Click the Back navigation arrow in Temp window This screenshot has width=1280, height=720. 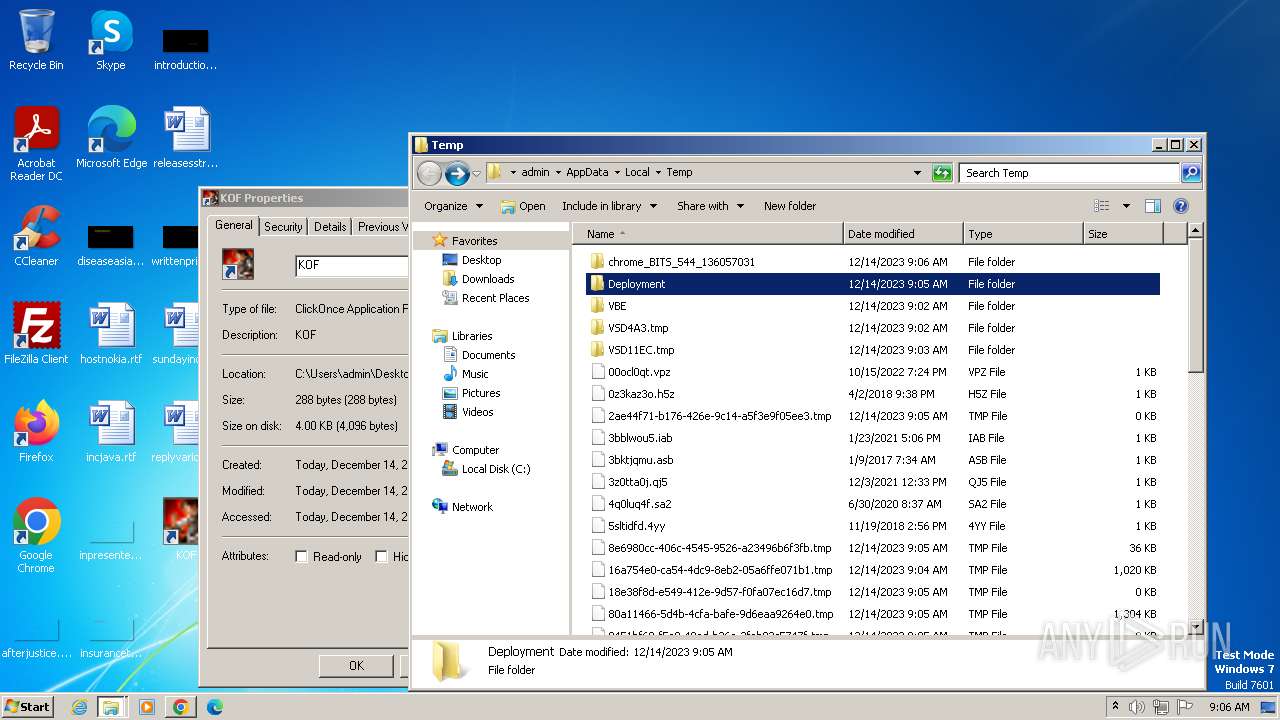tap(429, 173)
